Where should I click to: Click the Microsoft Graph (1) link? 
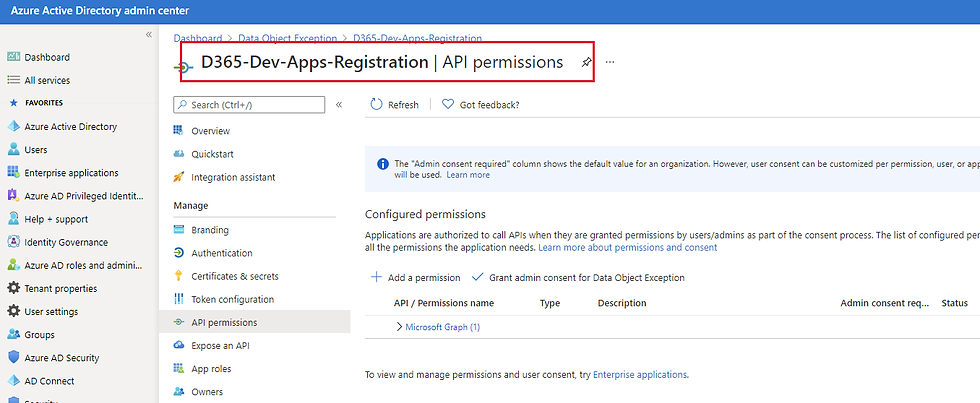coord(442,327)
